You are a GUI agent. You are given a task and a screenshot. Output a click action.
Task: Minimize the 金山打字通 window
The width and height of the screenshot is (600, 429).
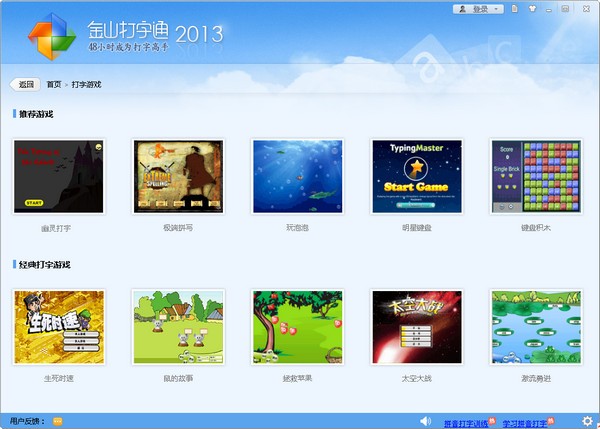[x=549, y=10]
